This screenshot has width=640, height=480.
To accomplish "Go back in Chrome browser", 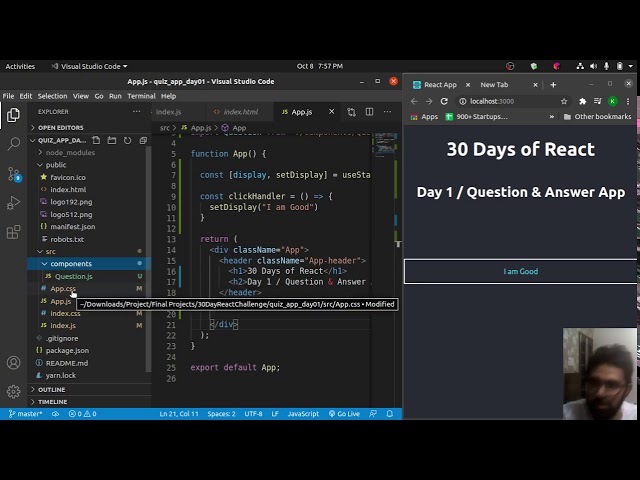I will [414, 101].
